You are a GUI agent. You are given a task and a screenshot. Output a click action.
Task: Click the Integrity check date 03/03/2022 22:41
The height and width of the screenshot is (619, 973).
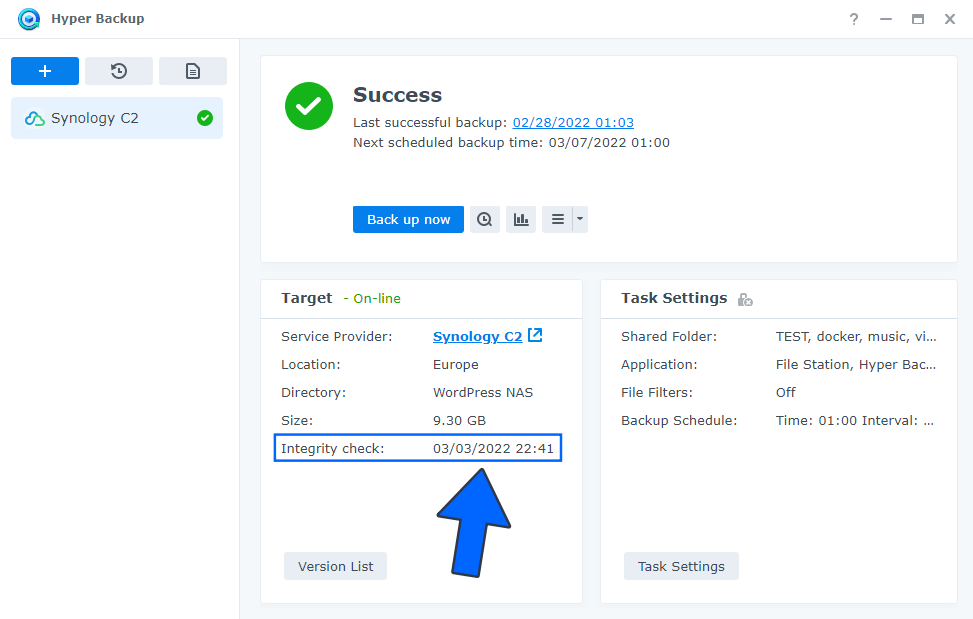click(x=493, y=448)
